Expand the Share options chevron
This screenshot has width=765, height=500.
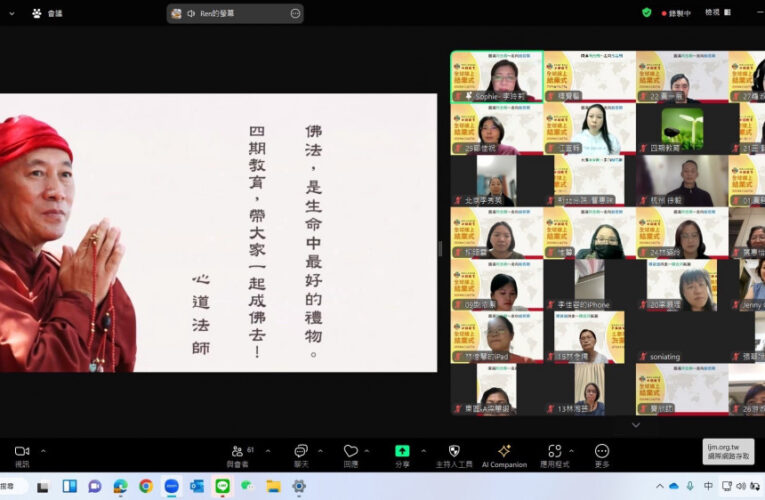click(423, 451)
